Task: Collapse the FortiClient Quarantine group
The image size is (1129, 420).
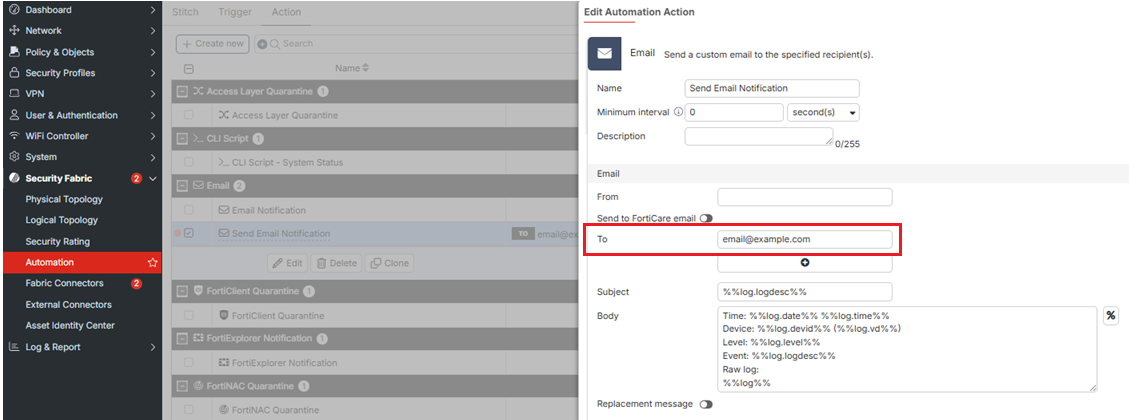Action: coord(182,291)
